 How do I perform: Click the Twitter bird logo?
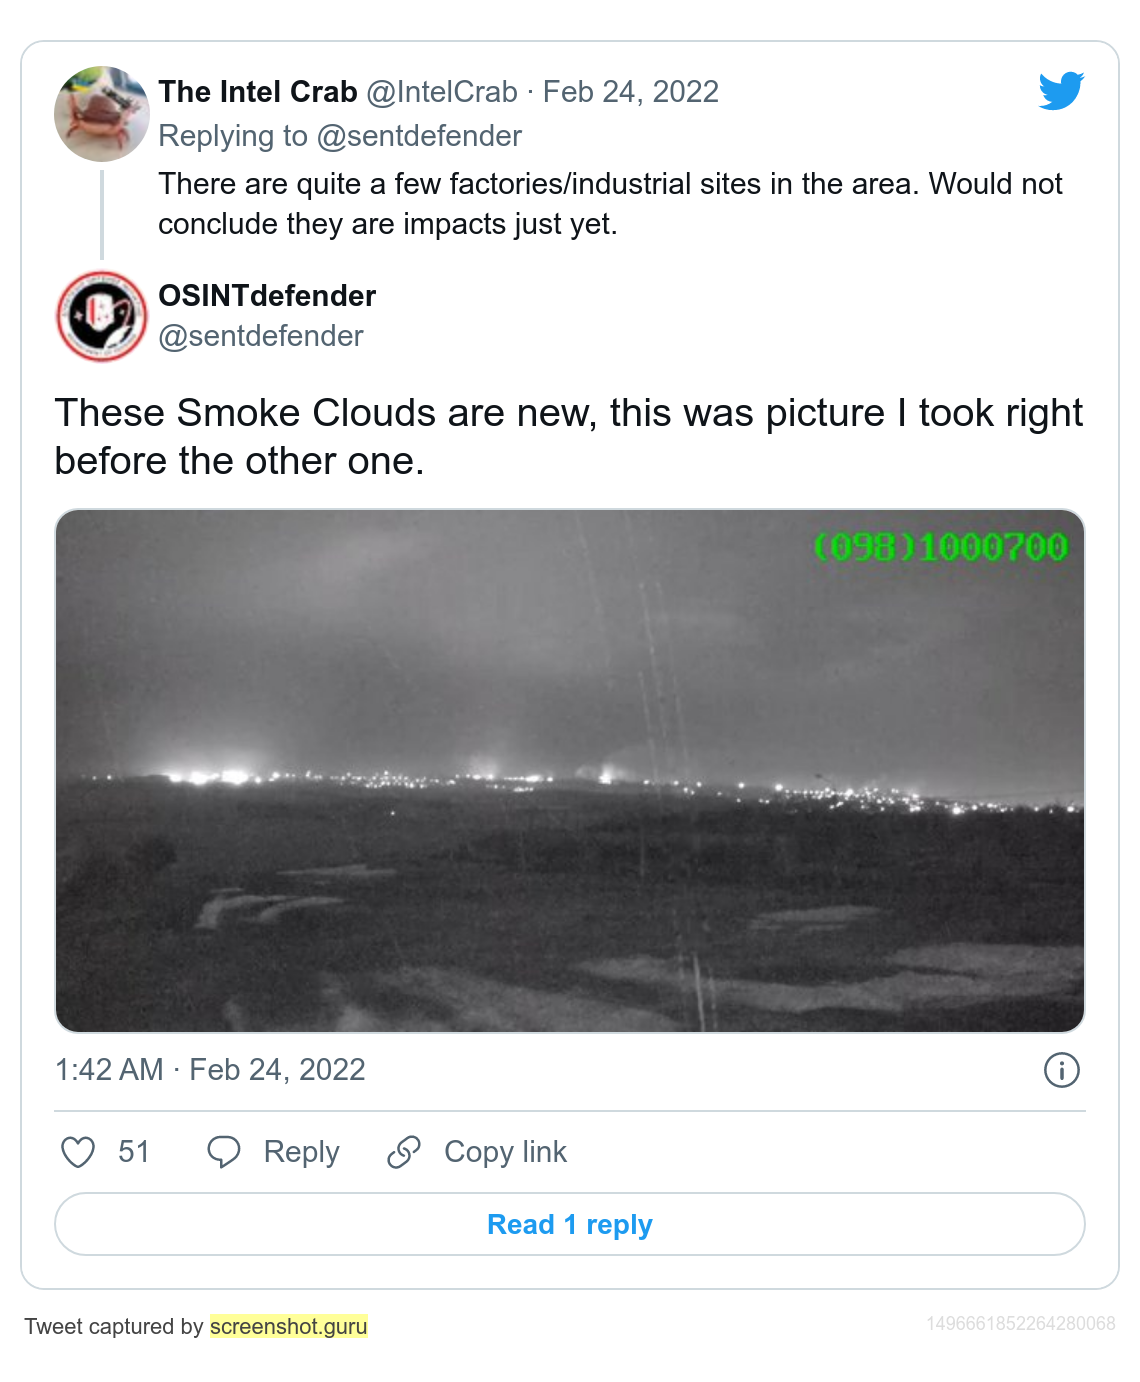(x=1061, y=91)
